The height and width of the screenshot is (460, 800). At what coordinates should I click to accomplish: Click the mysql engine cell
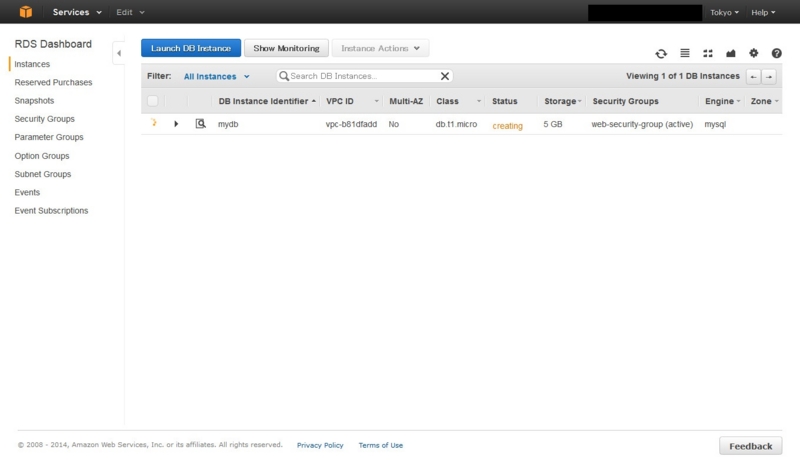pyautogui.click(x=715, y=124)
